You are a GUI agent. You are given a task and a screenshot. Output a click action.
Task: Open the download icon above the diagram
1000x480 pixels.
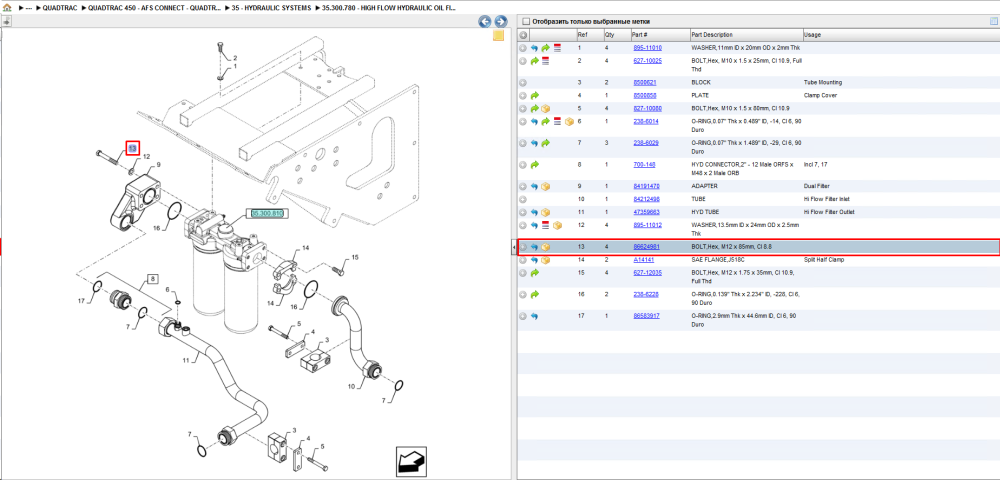6,21
